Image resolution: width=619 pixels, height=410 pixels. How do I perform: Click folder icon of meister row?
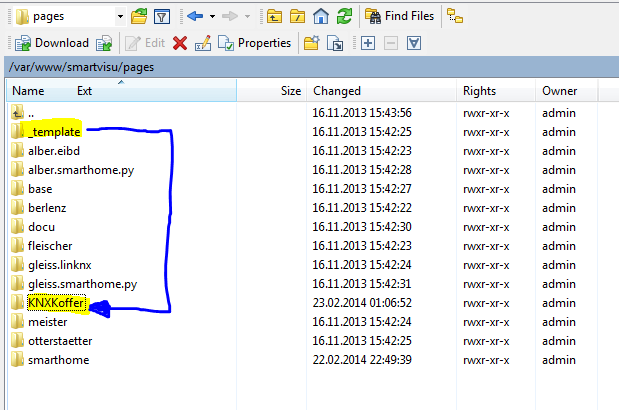17,322
